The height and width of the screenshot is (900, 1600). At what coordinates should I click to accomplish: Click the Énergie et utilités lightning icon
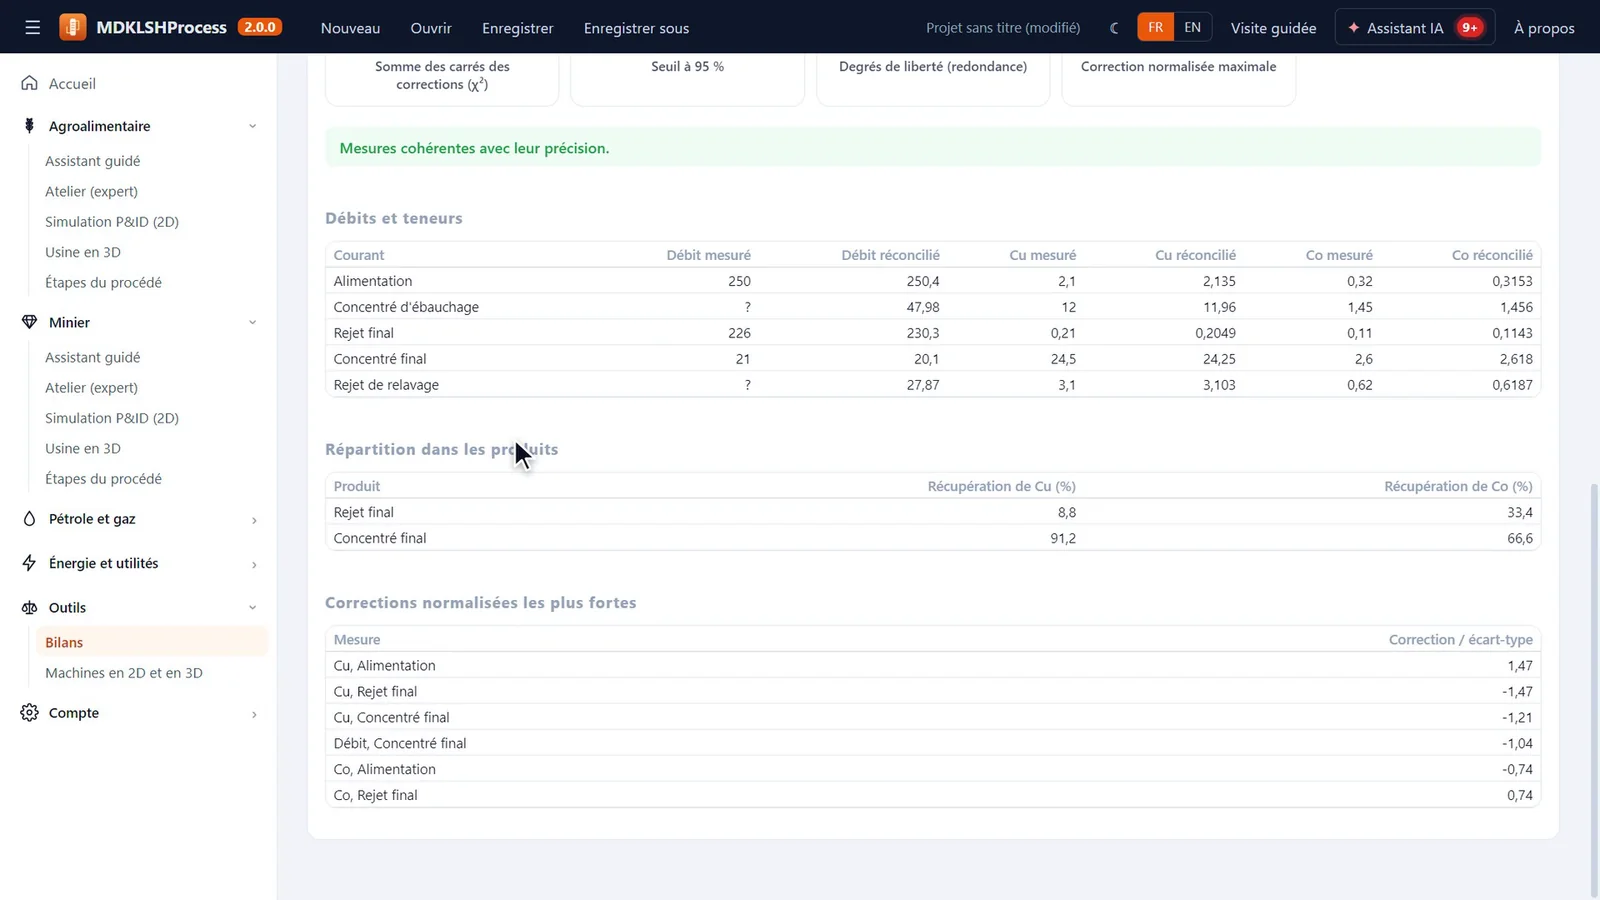(29, 563)
